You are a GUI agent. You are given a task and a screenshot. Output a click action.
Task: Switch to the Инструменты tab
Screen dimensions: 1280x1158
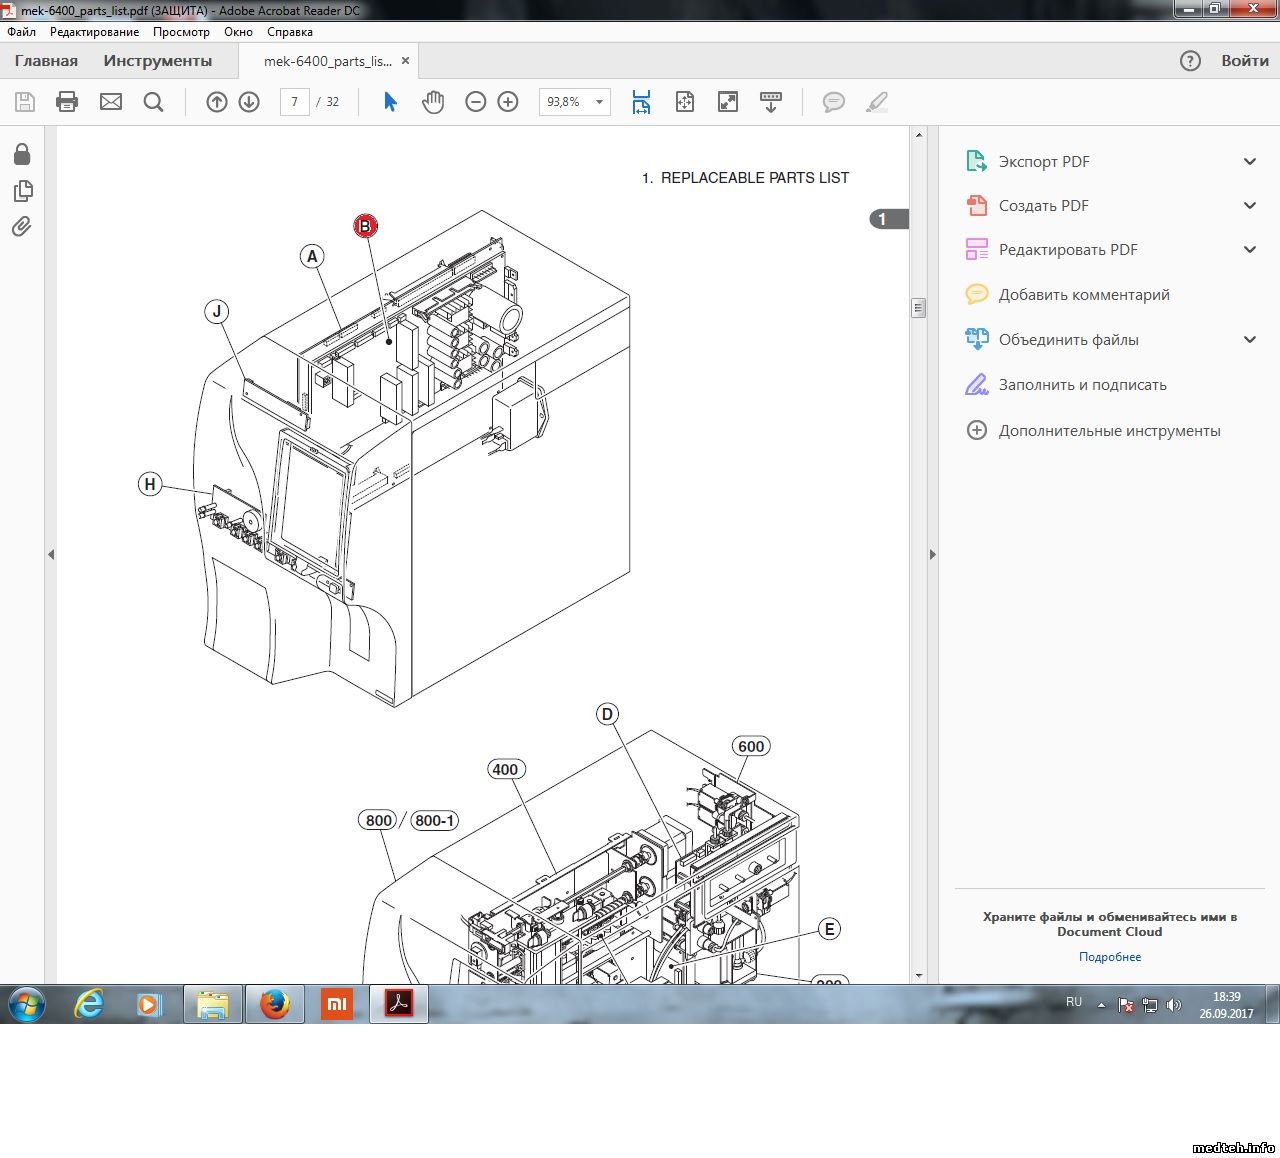point(157,61)
